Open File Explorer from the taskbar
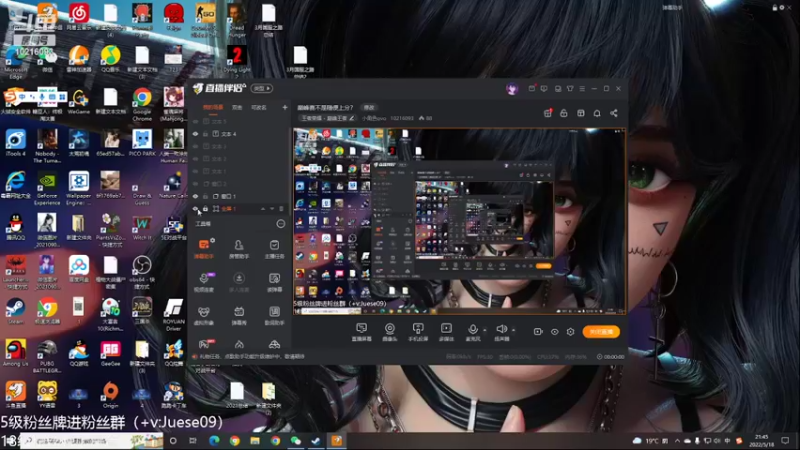Screen dimensions: 800x450 pyautogui.click(x=255, y=440)
